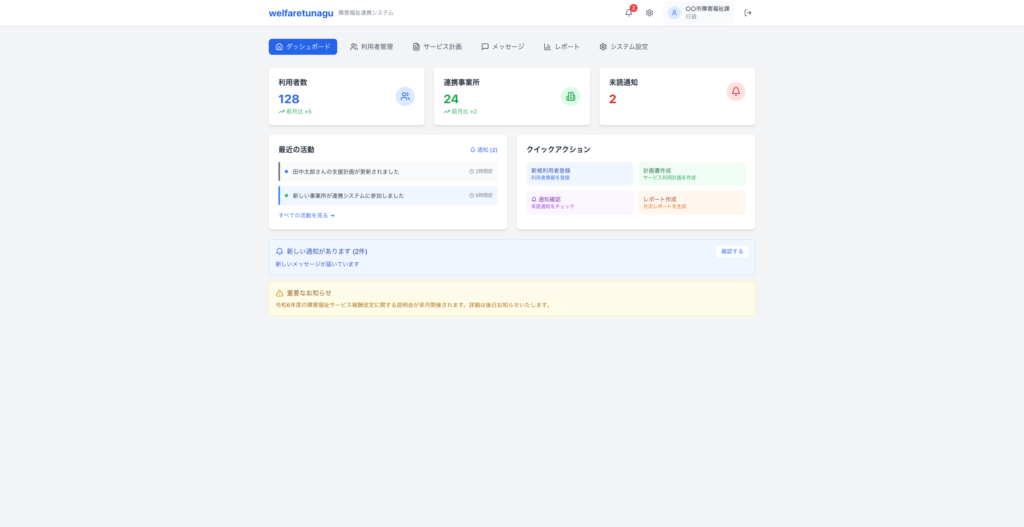Click the 通知 (2) link in 最近の活動

click(483, 150)
